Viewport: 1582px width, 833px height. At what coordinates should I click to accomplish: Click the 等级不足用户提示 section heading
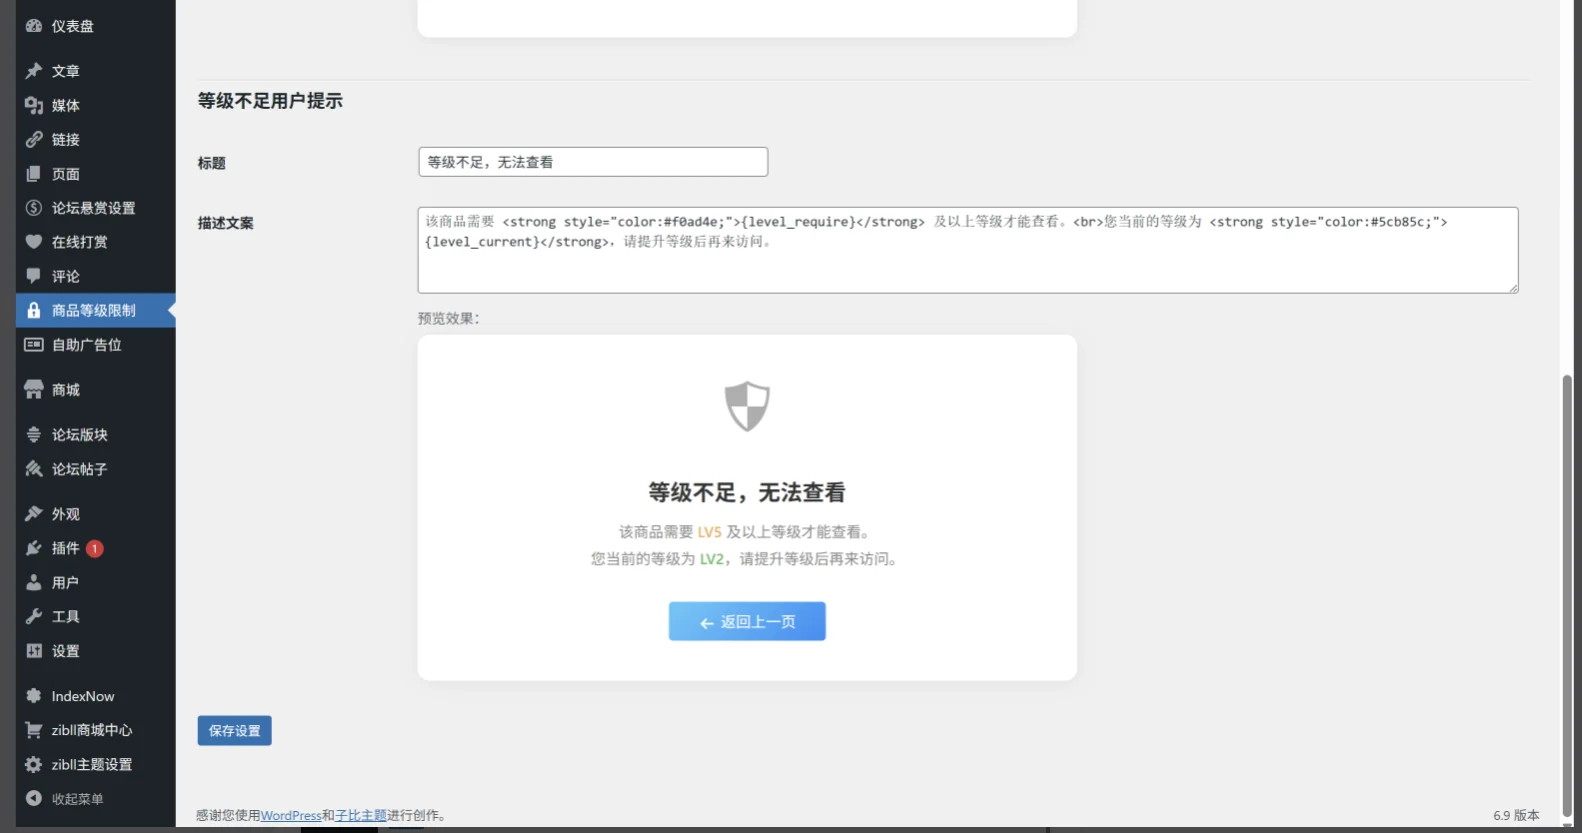(x=270, y=101)
